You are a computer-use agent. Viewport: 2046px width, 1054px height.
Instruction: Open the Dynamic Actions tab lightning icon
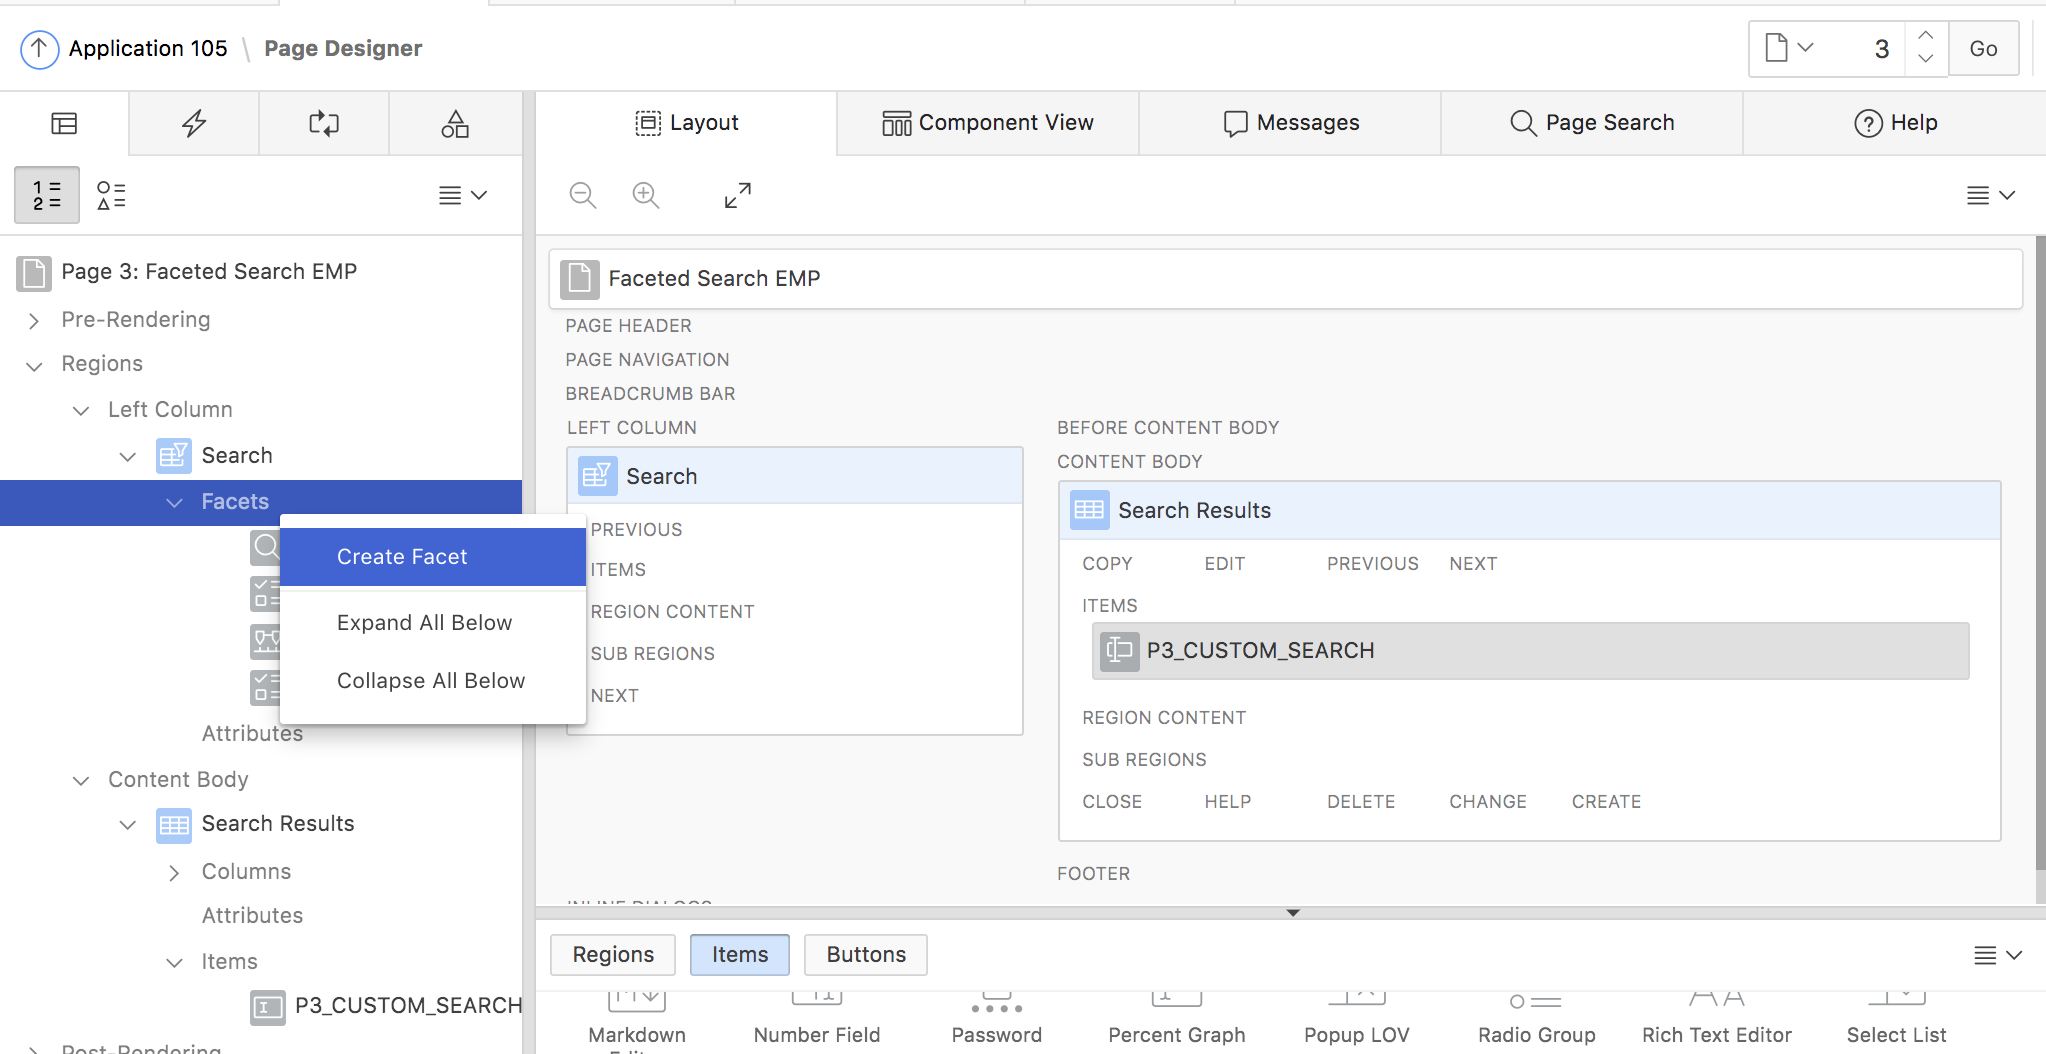(194, 123)
